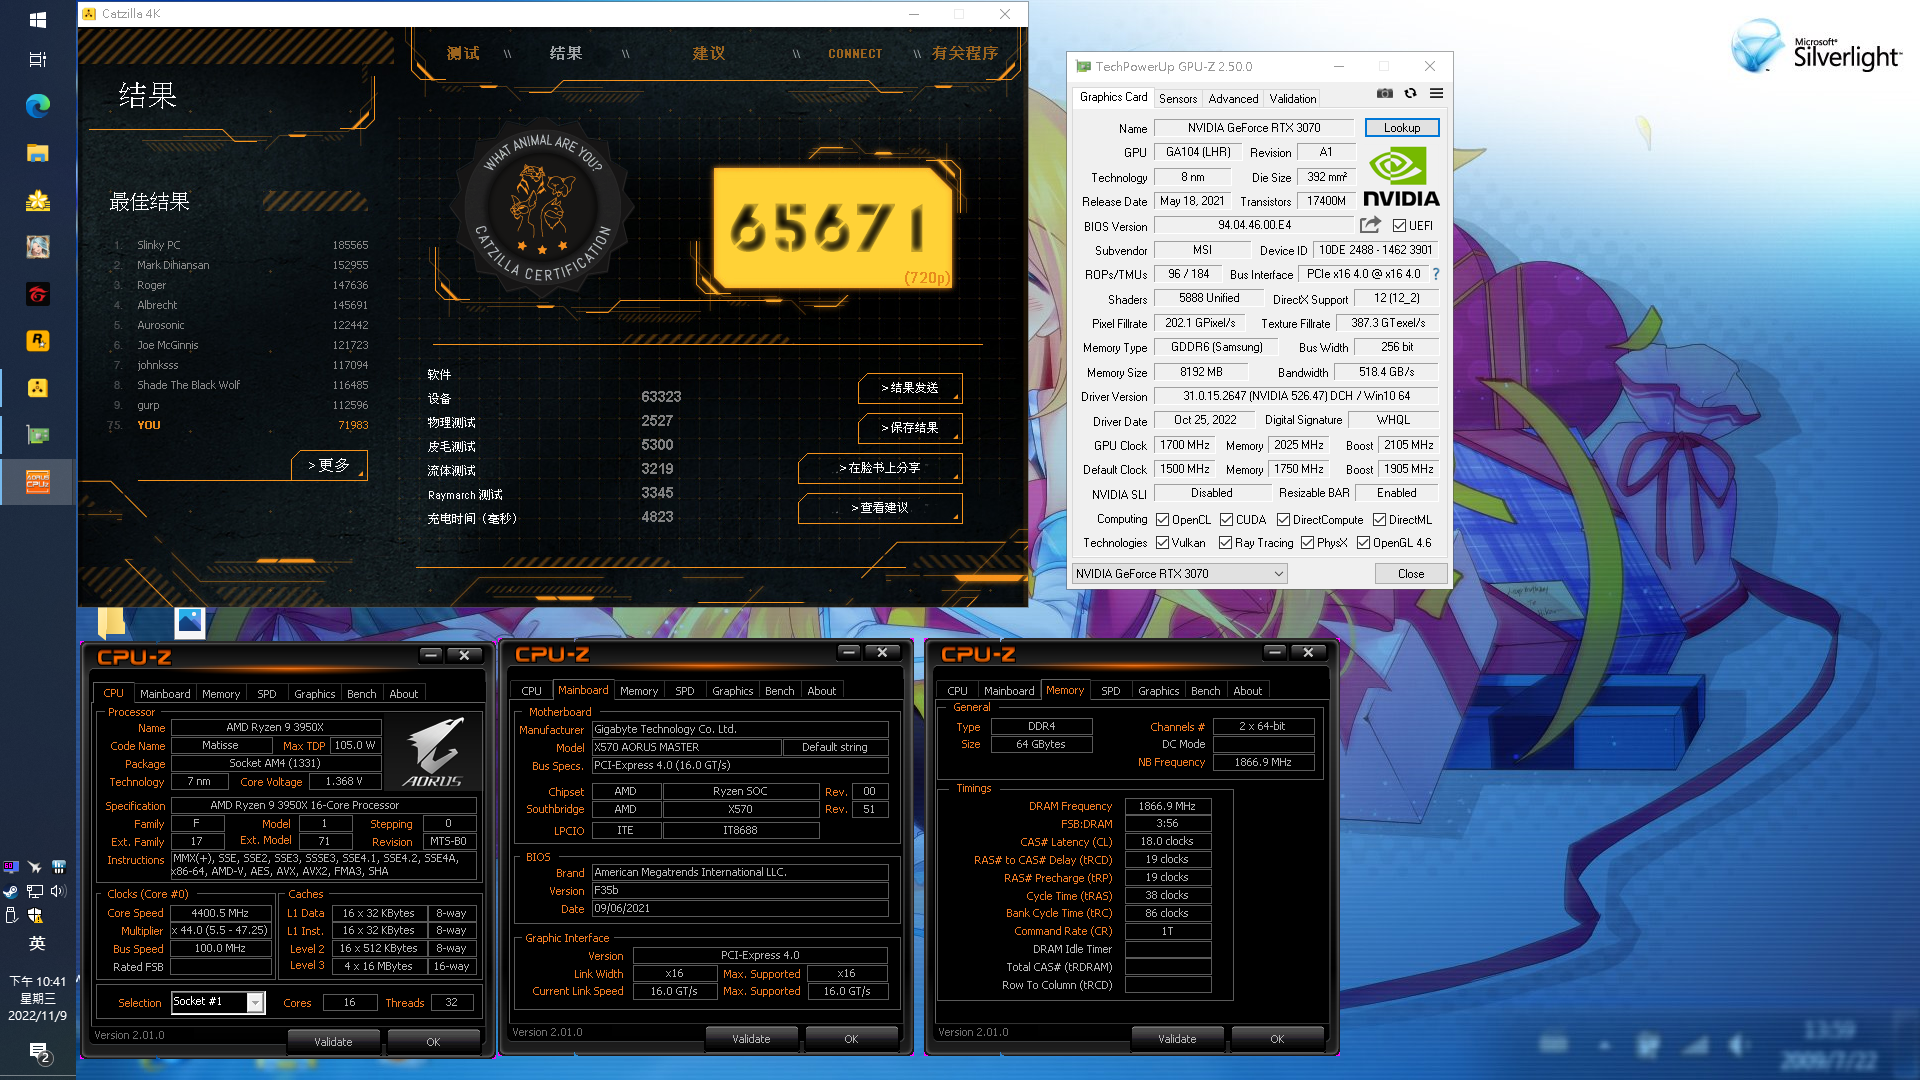Open the Windows Start menu
This screenshot has width=1920, height=1080.
coord(37,19)
